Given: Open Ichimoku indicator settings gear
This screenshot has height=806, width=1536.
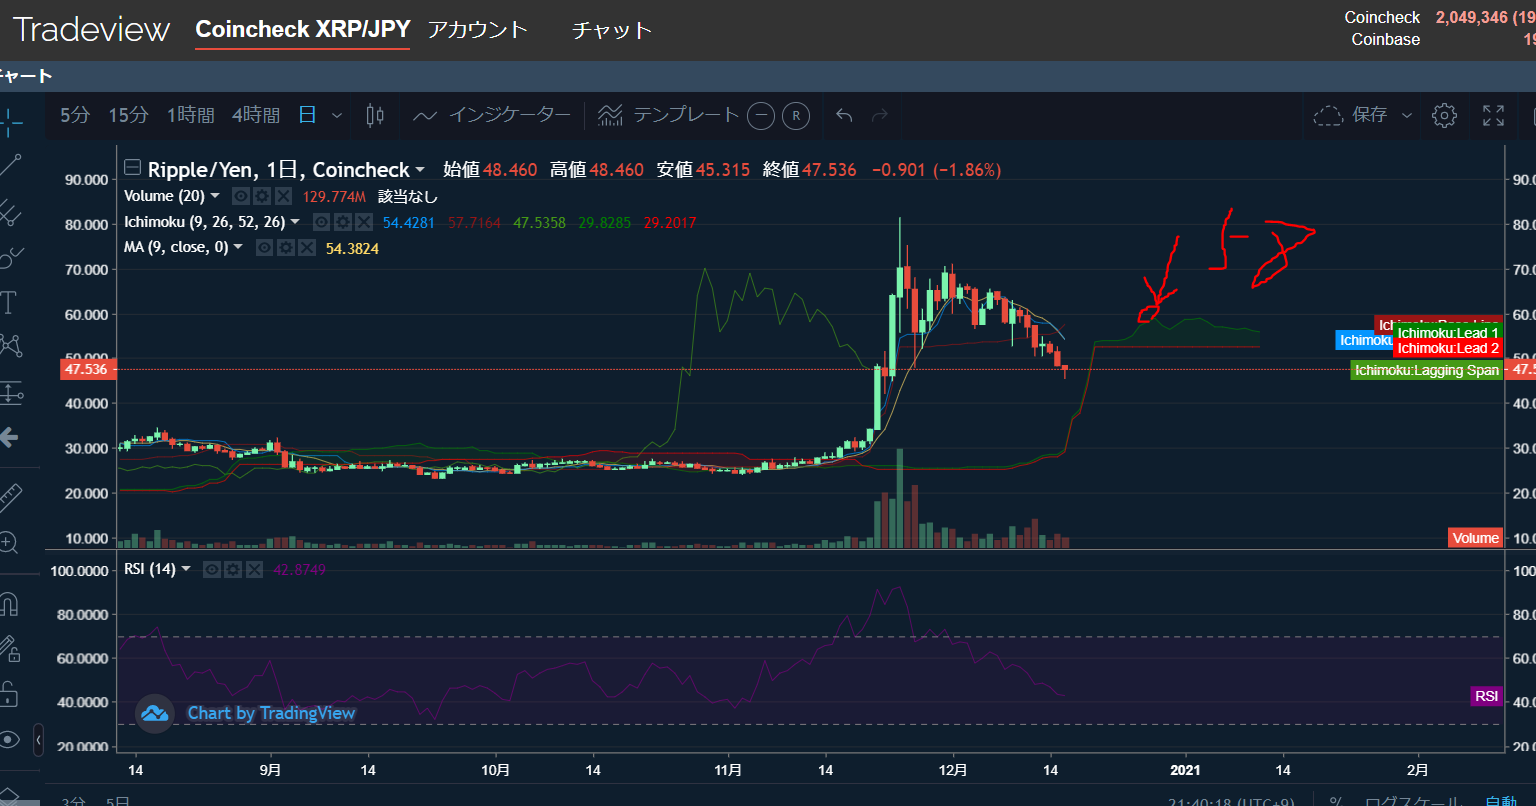Looking at the screenshot, I should coord(343,222).
